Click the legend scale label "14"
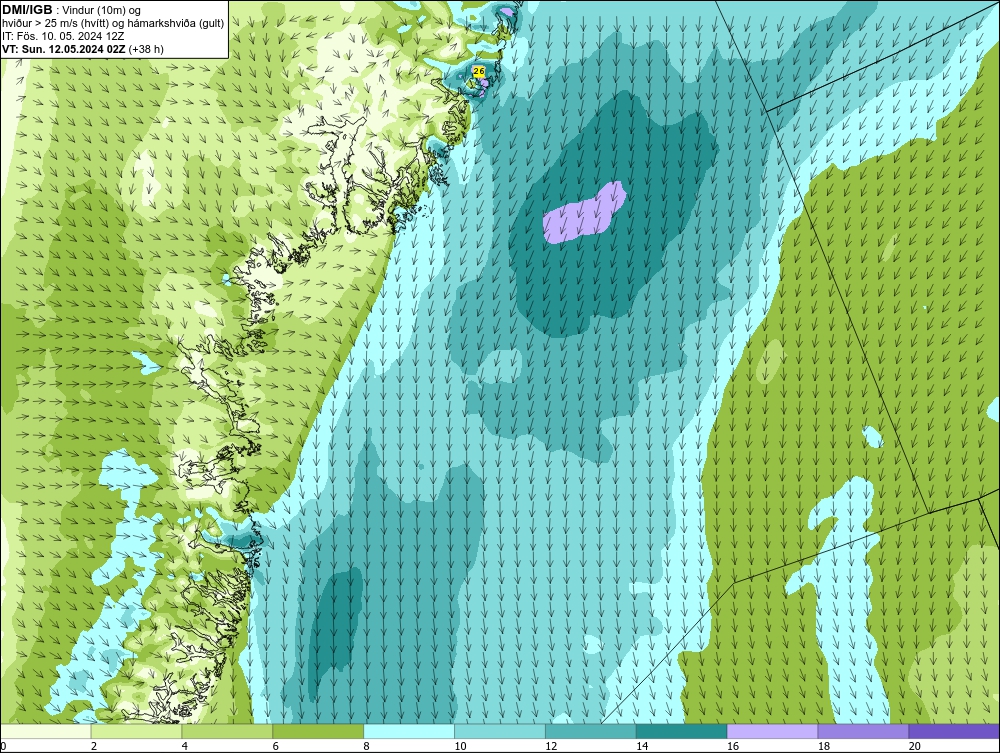1000x753 pixels. (642, 746)
